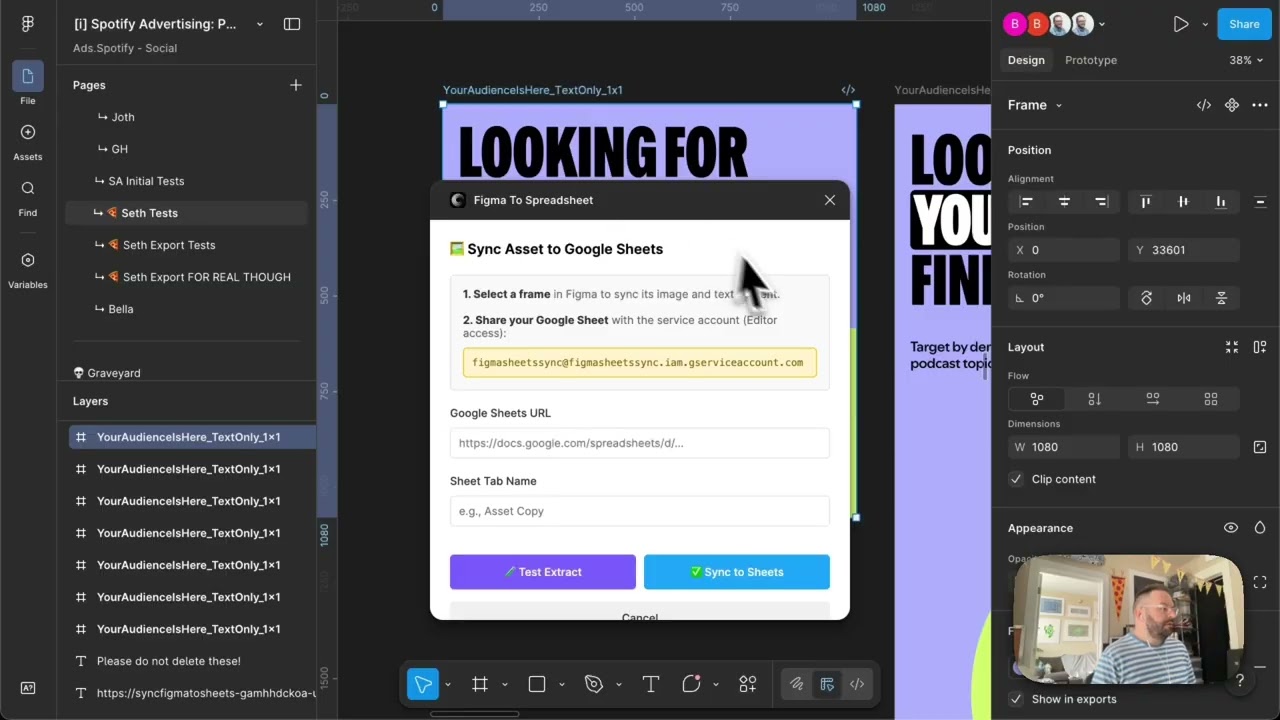Align bottom in Alignment section
The width and height of the screenshot is (1280, 720).
click(x=1221, y=202)
